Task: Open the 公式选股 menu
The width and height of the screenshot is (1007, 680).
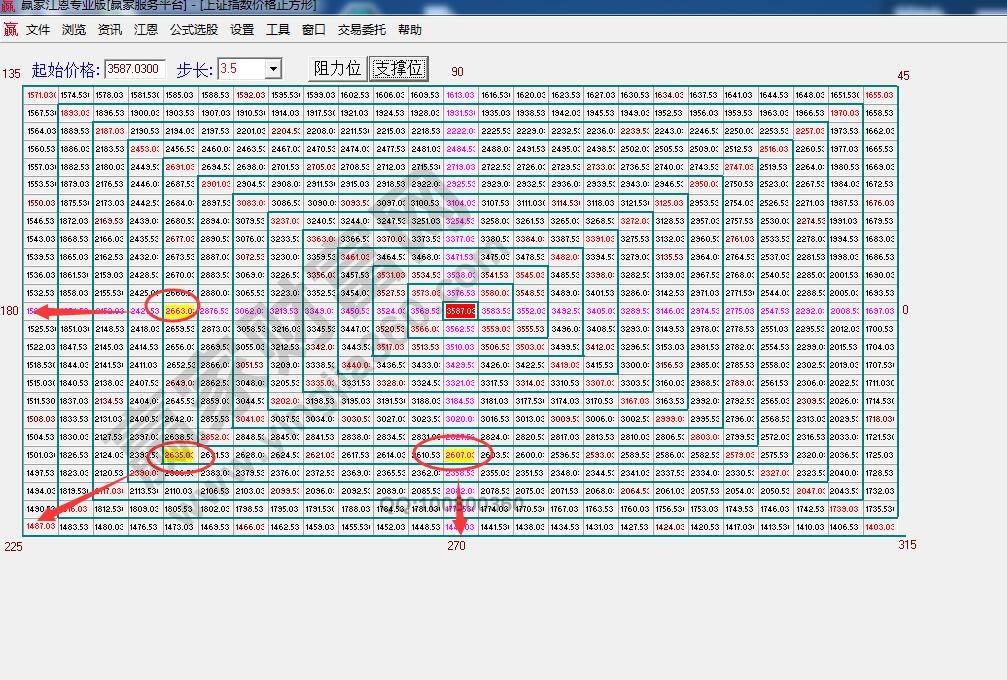Action: 194,30
